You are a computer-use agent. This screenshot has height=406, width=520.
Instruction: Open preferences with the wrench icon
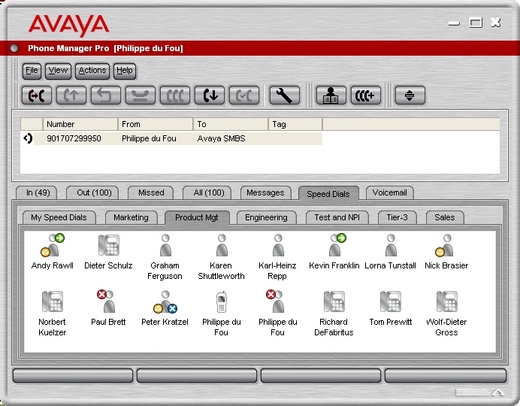click(x=284, y=95)
